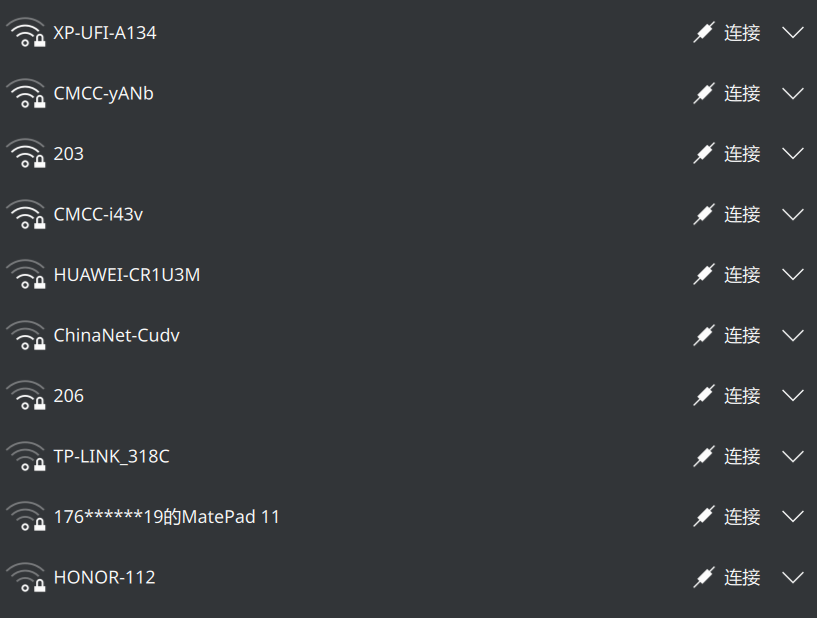Image resolution: width=817 pixels, height=618 pixels.
Task: Click the secured Wi-Fi icon for network 203
Action: coord(26,154)
